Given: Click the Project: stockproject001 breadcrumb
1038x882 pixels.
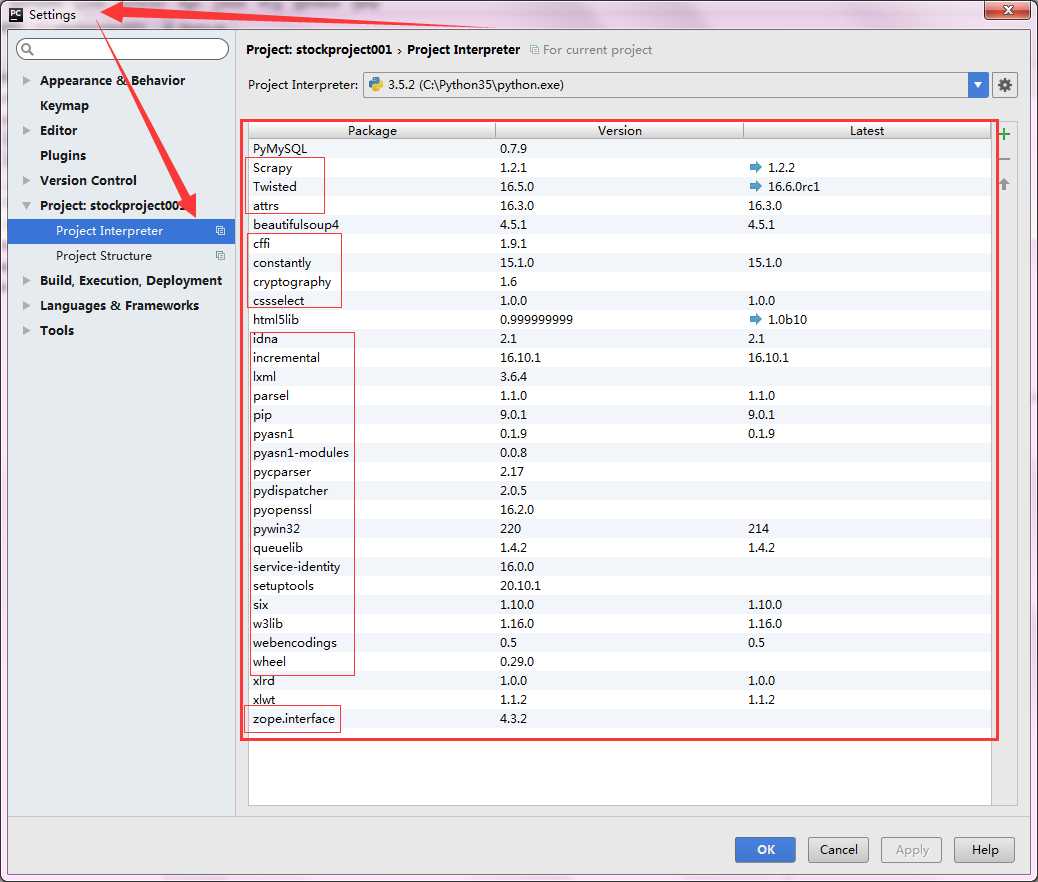Looking at the screenshot, I should click(x=319, y=50).
